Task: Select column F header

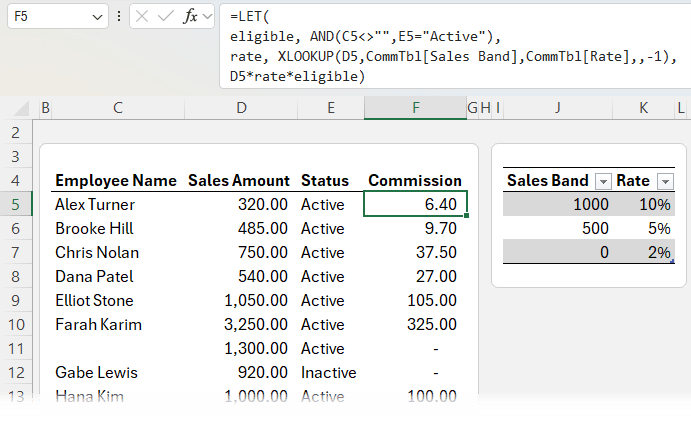Action: click(x=416, y=108)
